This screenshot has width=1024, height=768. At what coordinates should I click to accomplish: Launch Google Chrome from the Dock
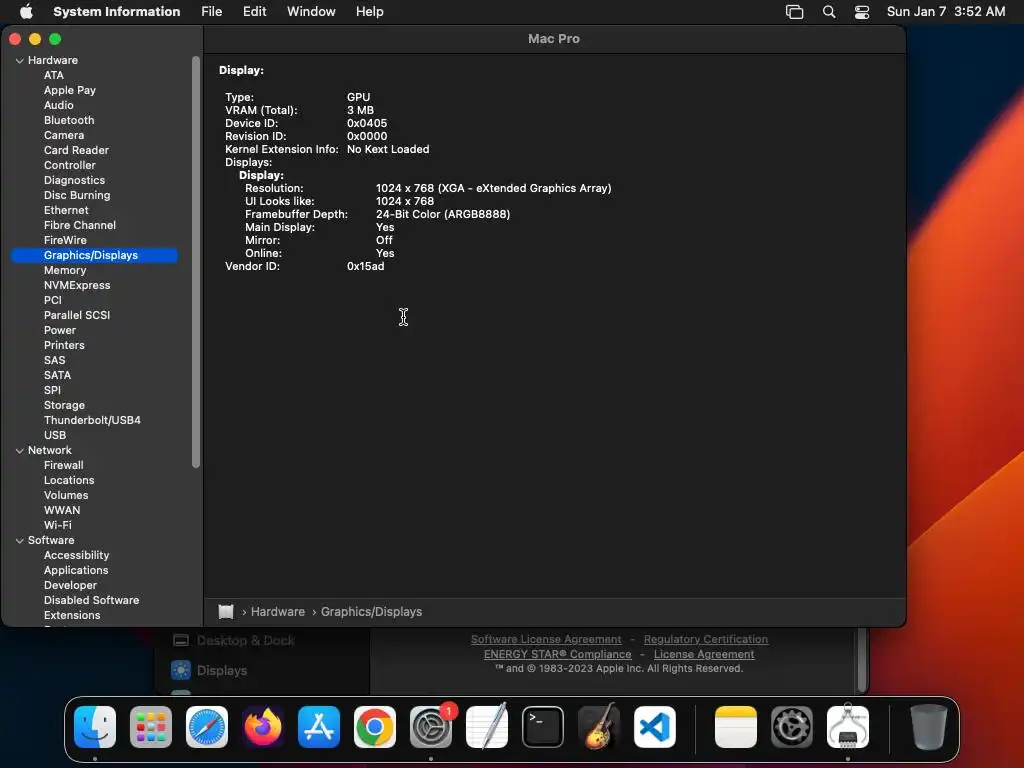click(x=375, y=727)
